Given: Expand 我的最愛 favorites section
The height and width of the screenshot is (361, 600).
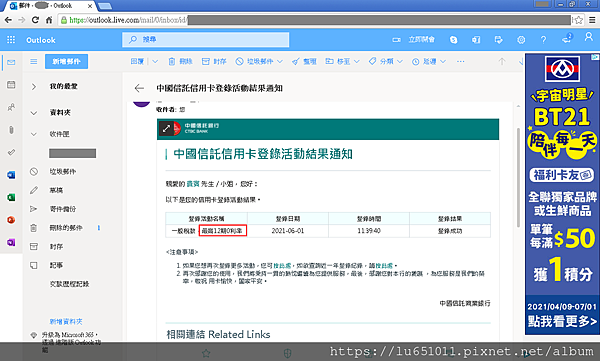Looking at the screenshot, I should point(34,87).
